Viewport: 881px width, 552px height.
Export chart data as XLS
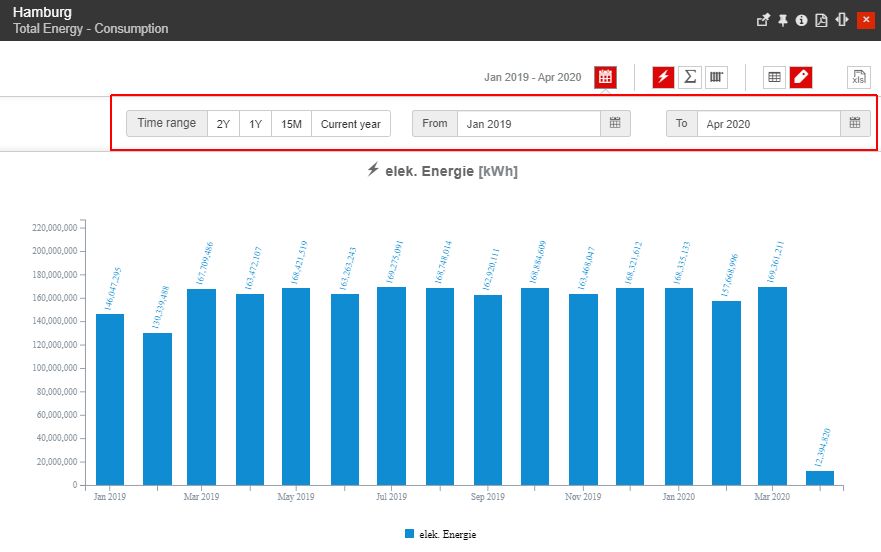[858, 77]
